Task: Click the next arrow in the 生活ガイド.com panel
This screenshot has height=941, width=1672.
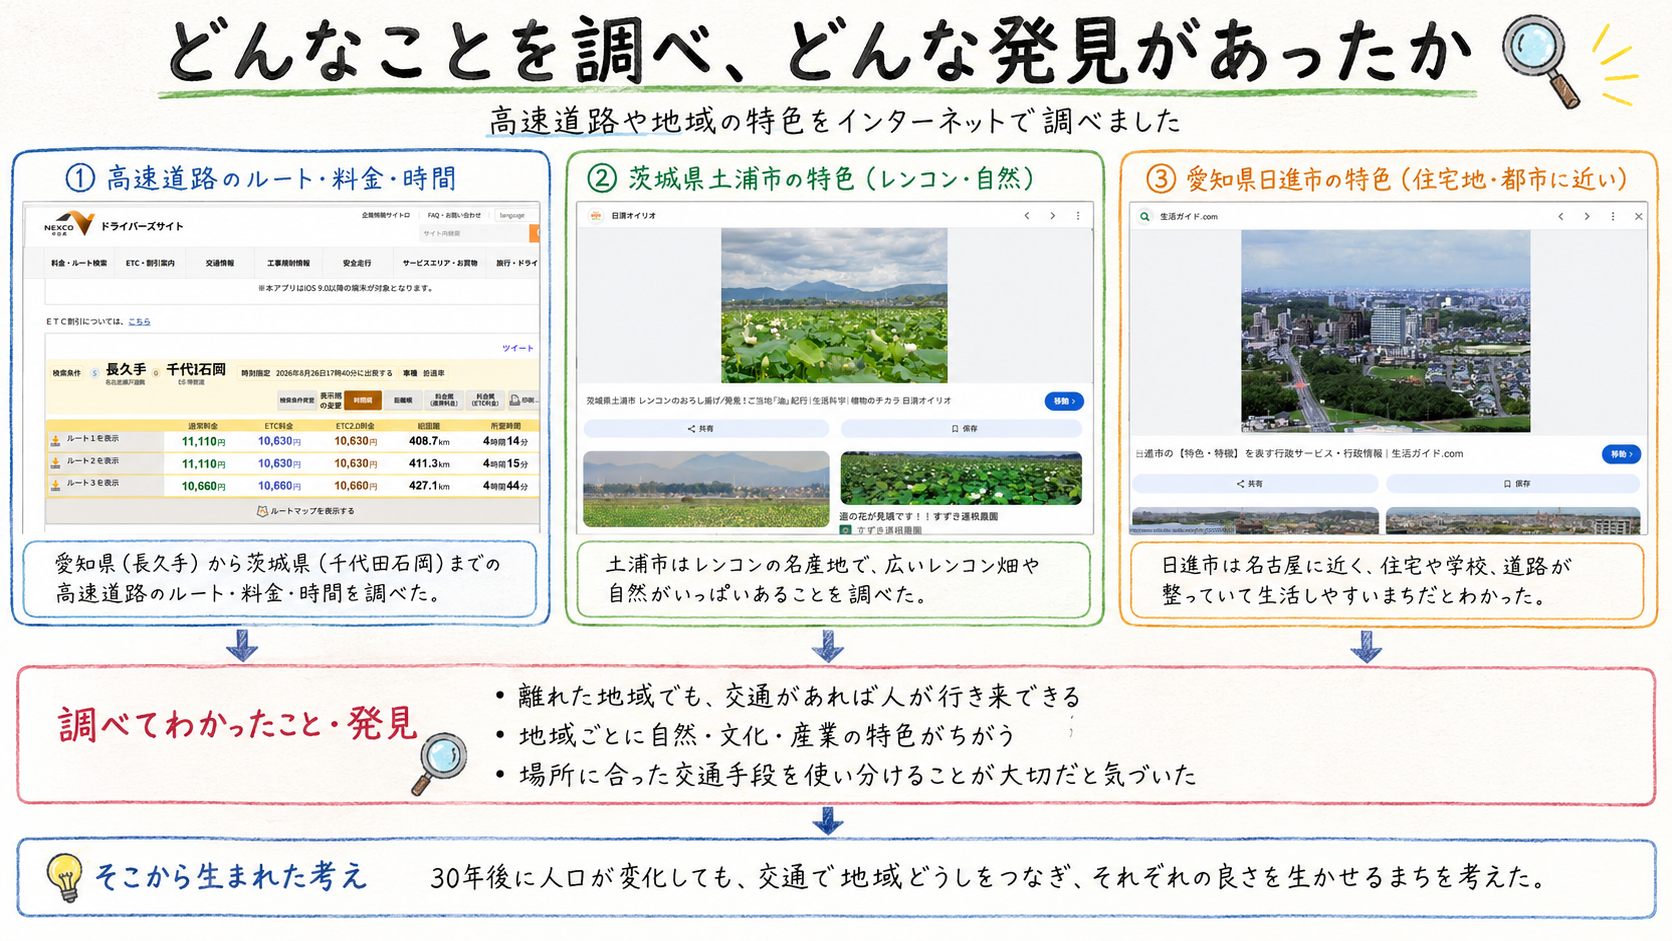Action: pos(1586,216)
